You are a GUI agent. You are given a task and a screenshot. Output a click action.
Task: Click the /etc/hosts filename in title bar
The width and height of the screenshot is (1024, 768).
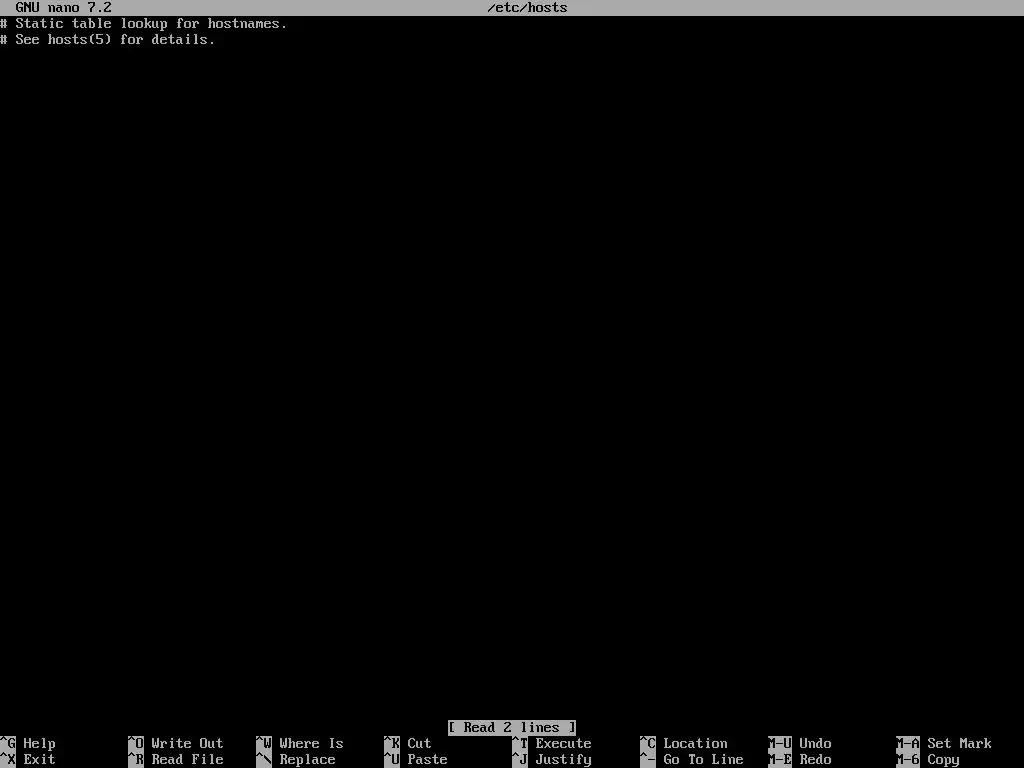click(528, 8)
